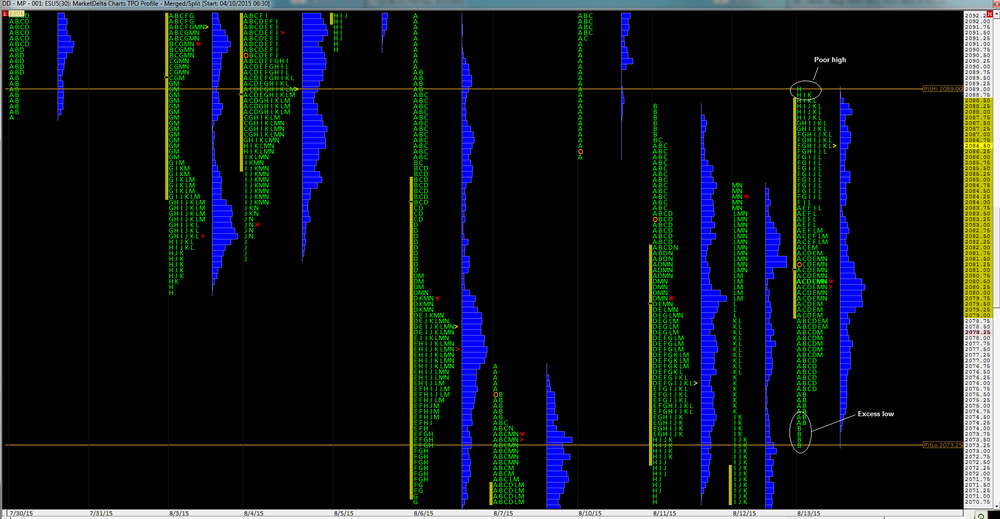
Task: Select the 8/6/15 date label
Action: [423, 513]
